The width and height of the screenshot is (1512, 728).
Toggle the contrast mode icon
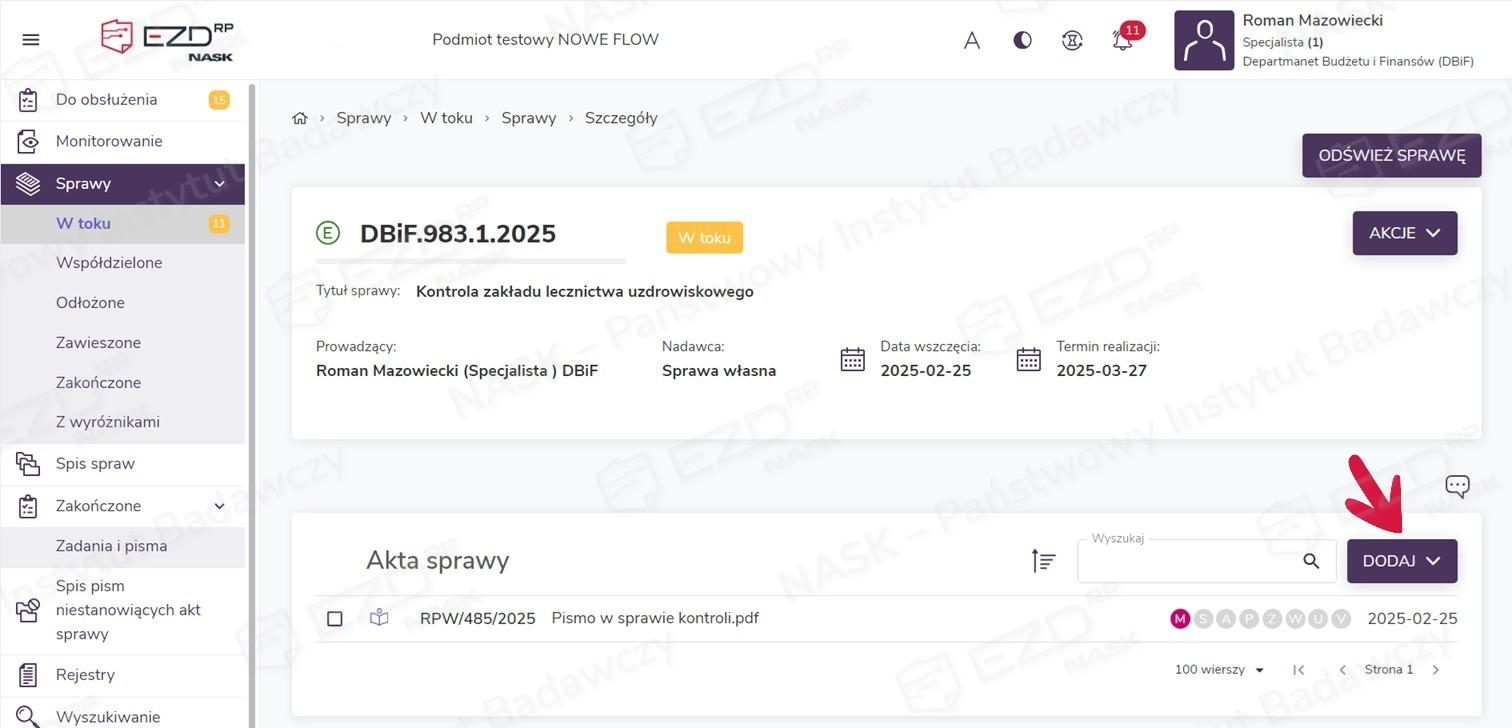pos(1022,41)
